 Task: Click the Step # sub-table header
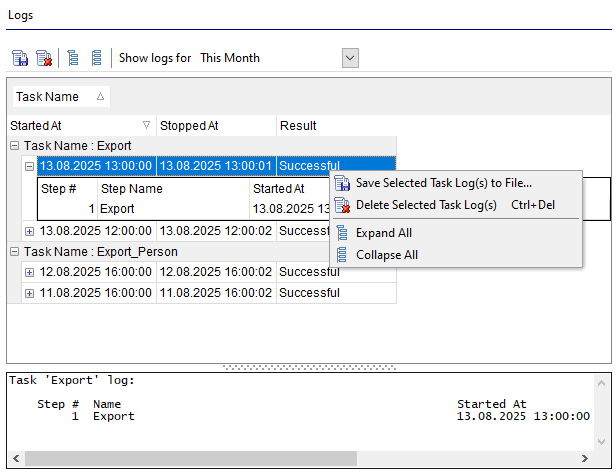pos(68,189)
